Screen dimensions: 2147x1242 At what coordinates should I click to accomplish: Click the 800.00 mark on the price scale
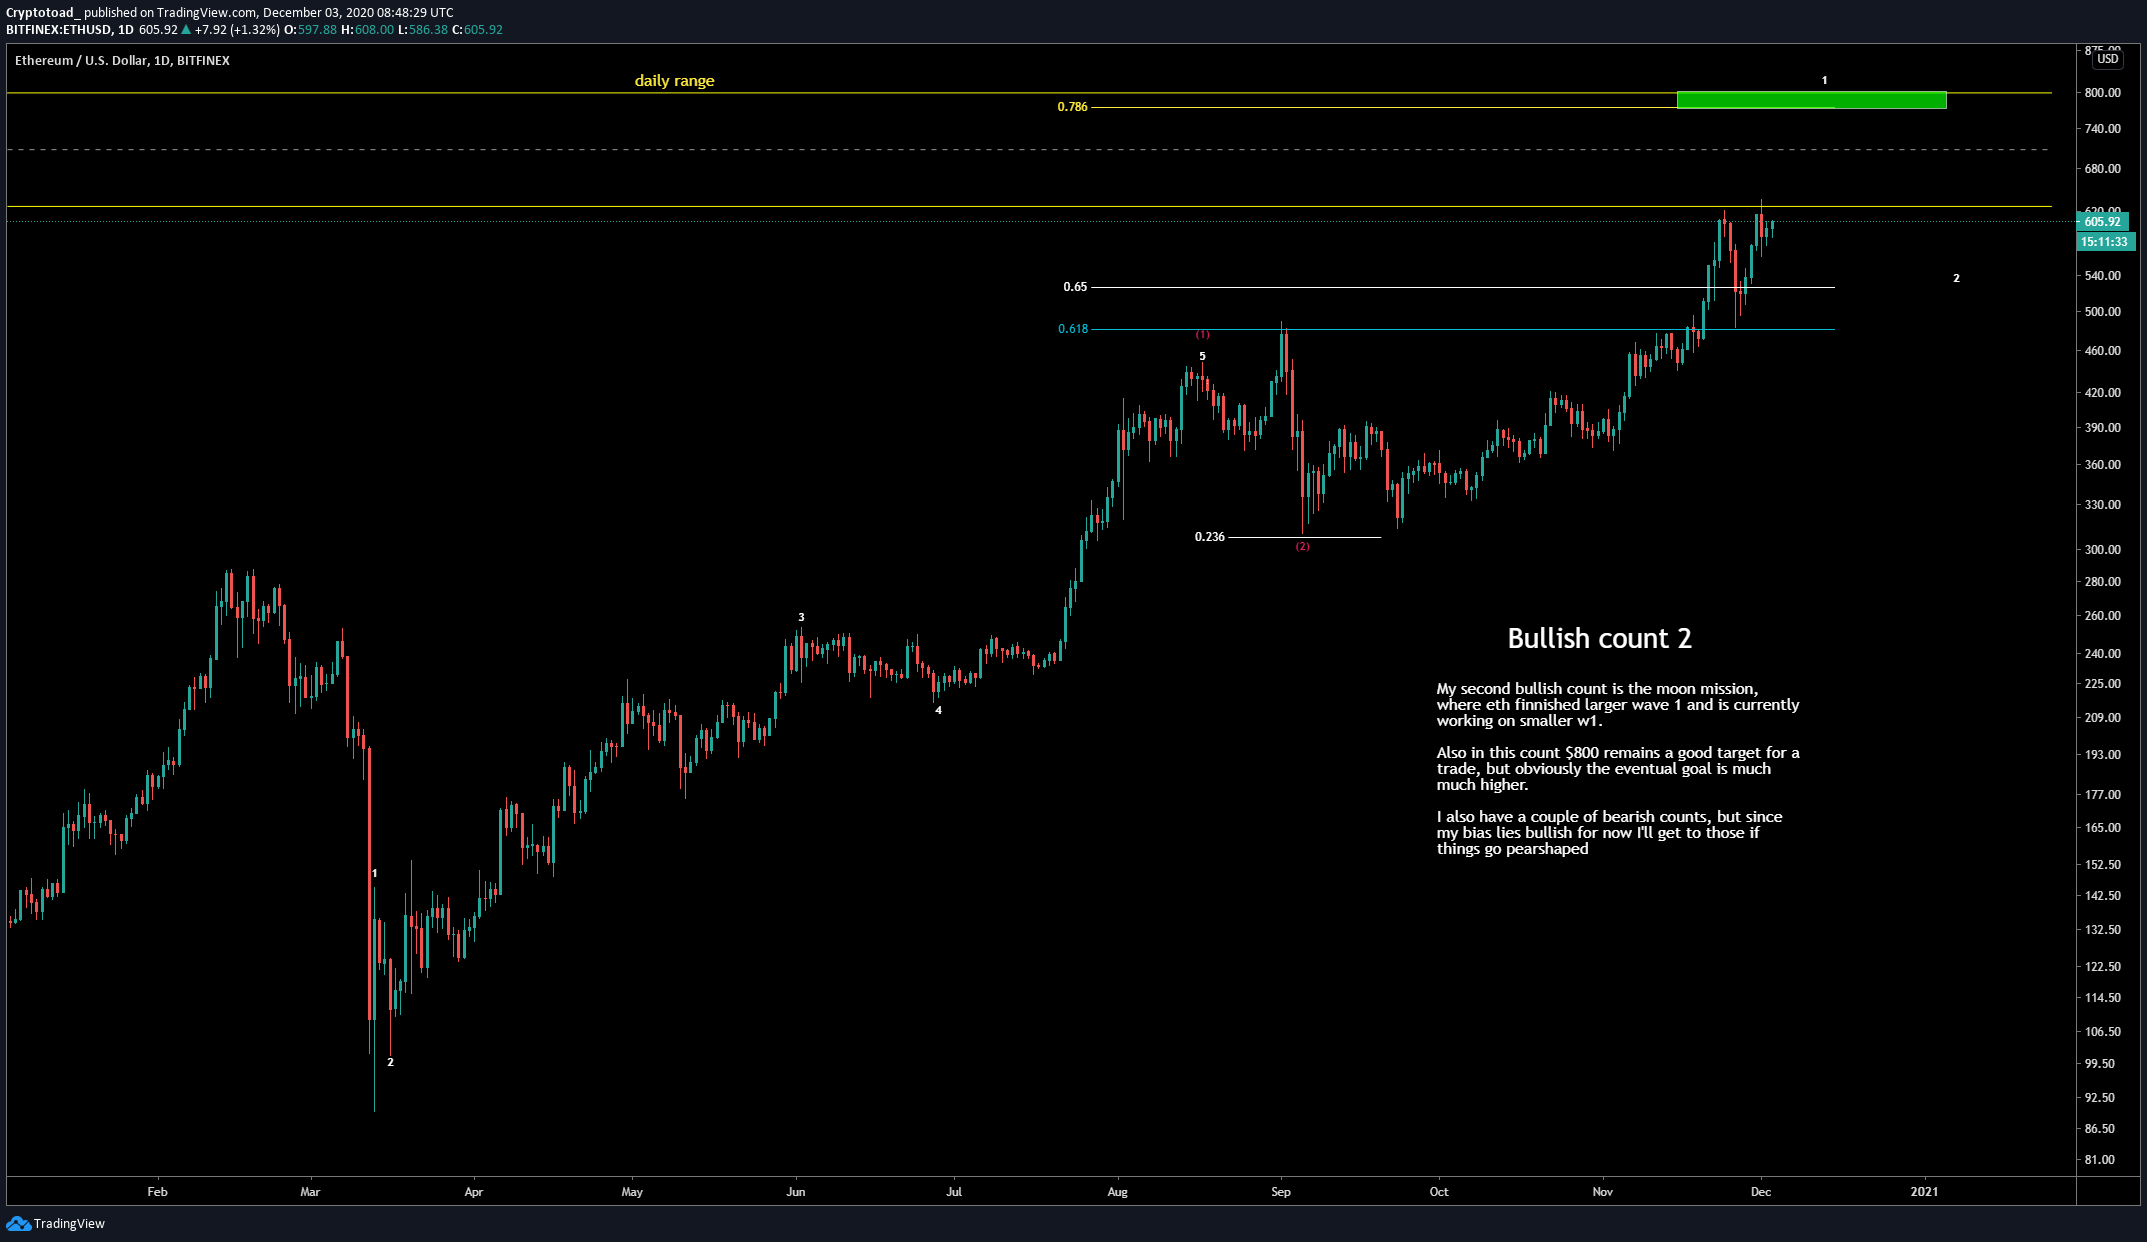[x=2105, y=93]
